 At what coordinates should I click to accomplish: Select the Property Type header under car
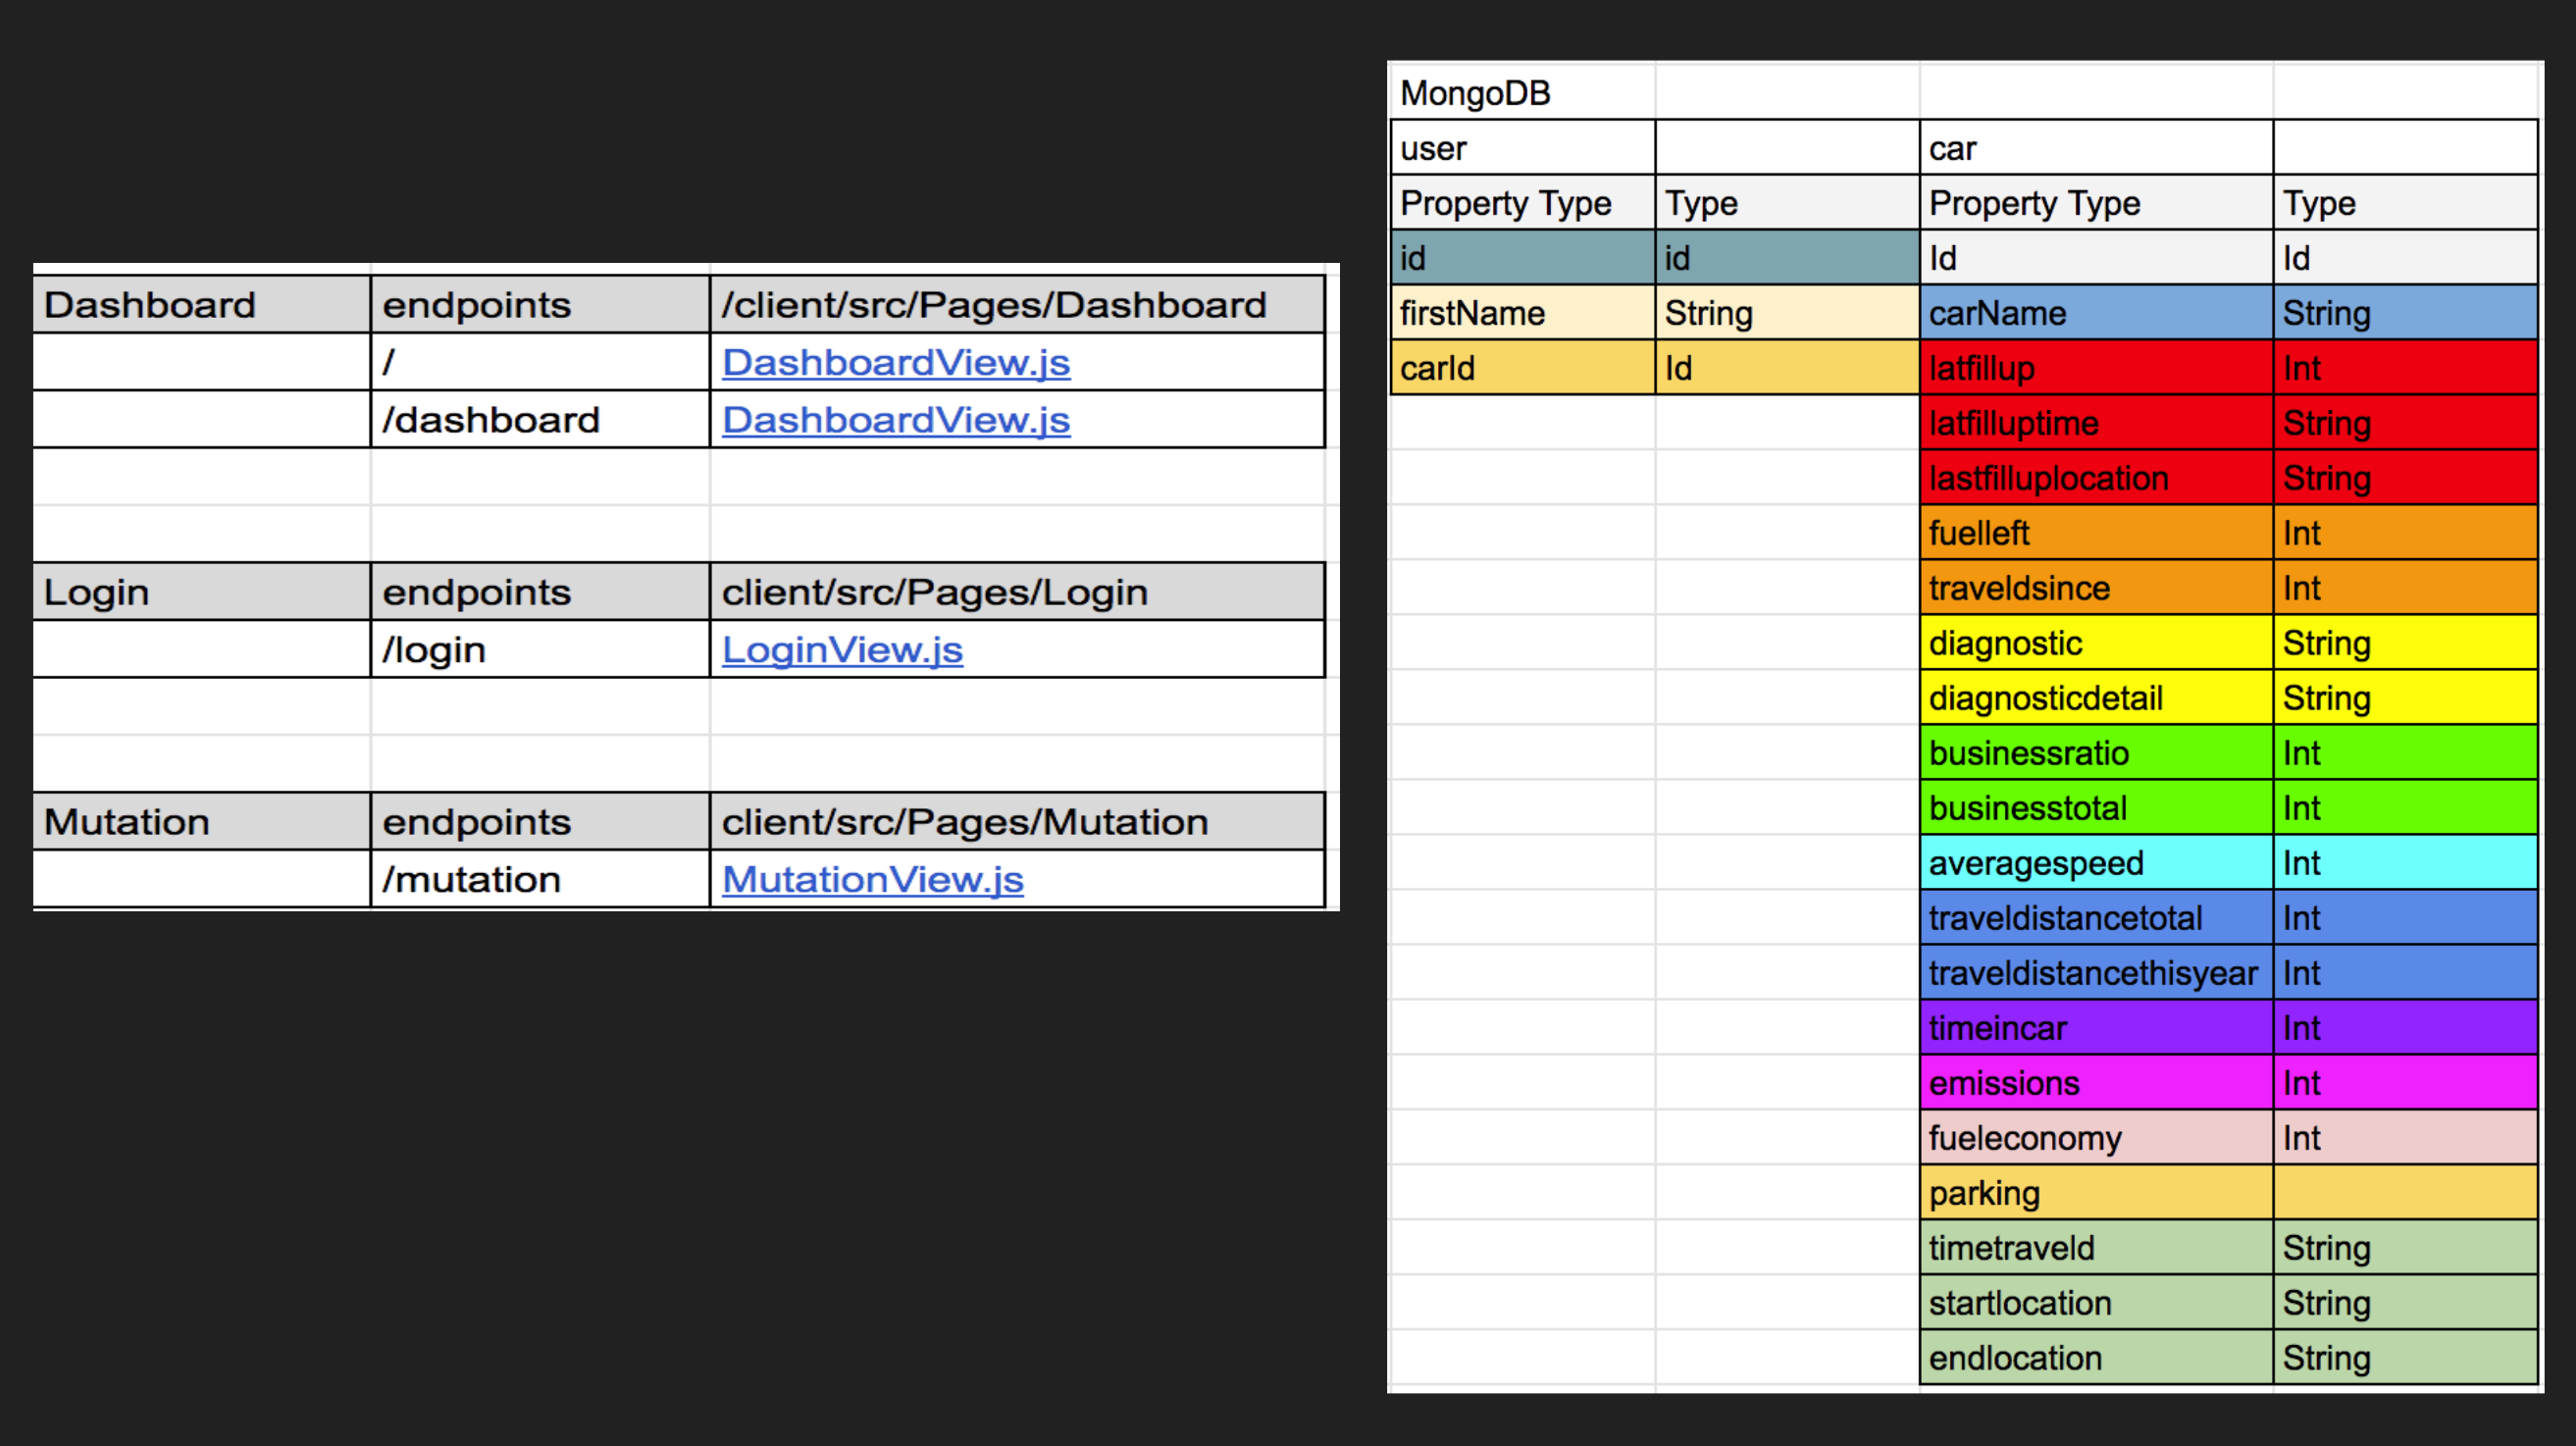click(2096, 203)
